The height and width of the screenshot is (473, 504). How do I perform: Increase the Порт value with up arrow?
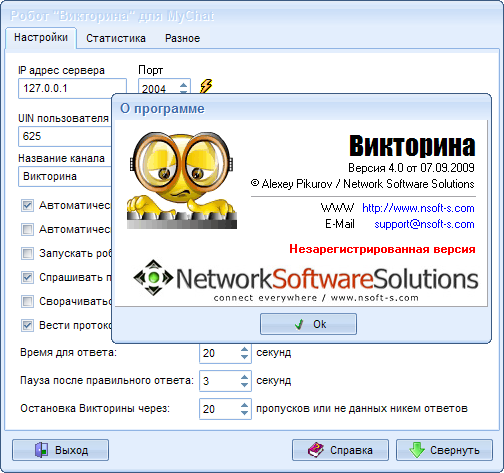click(183, 85)
